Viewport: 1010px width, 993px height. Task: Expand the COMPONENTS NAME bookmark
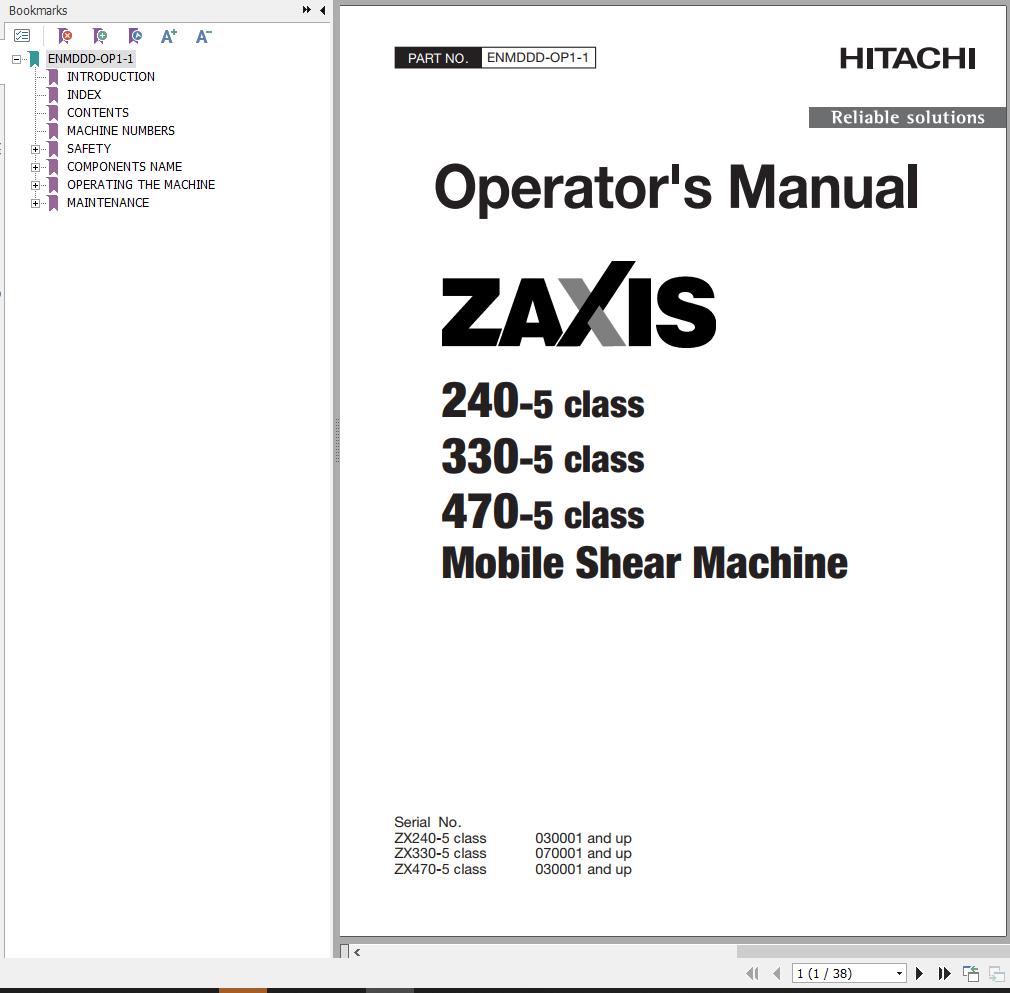36,167
